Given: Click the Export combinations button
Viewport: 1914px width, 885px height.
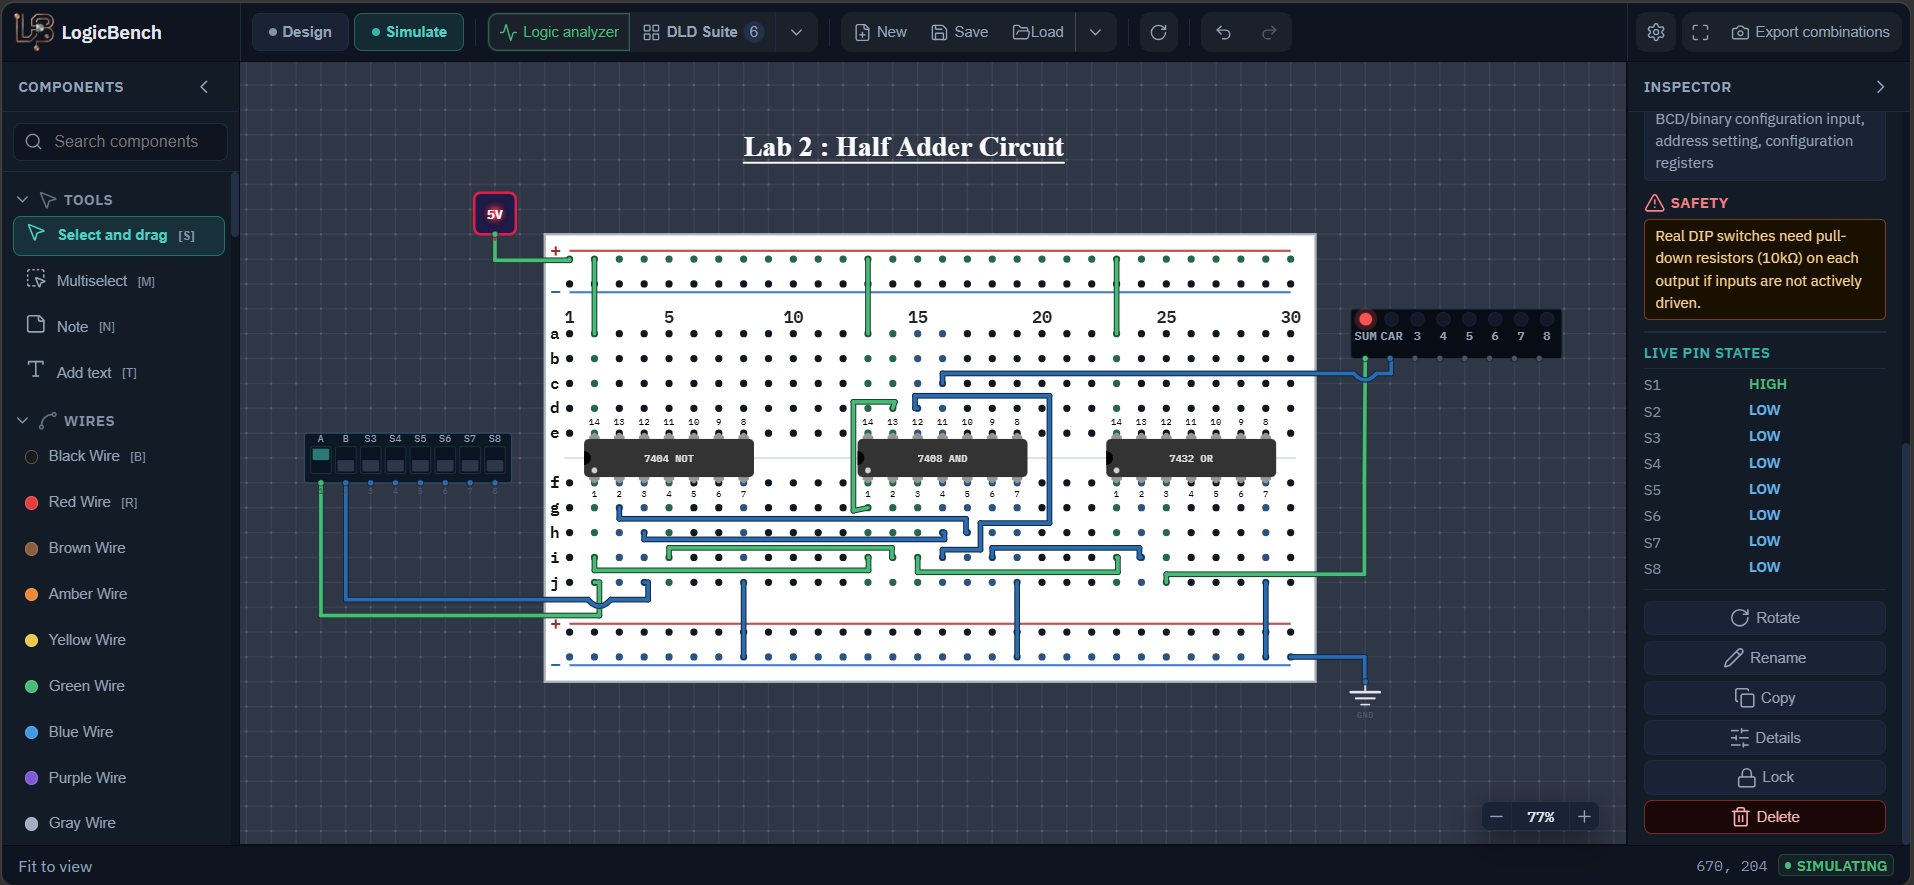Looking at the screenshot, I should (1811, 32).
